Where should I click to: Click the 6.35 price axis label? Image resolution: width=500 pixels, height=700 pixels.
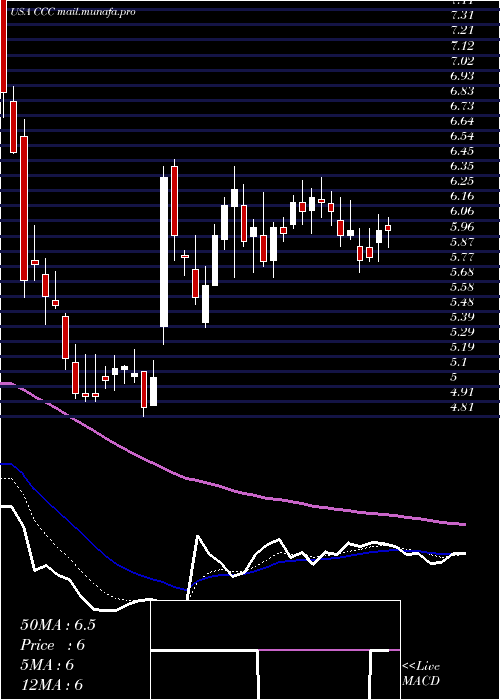[x=462, y=166]
